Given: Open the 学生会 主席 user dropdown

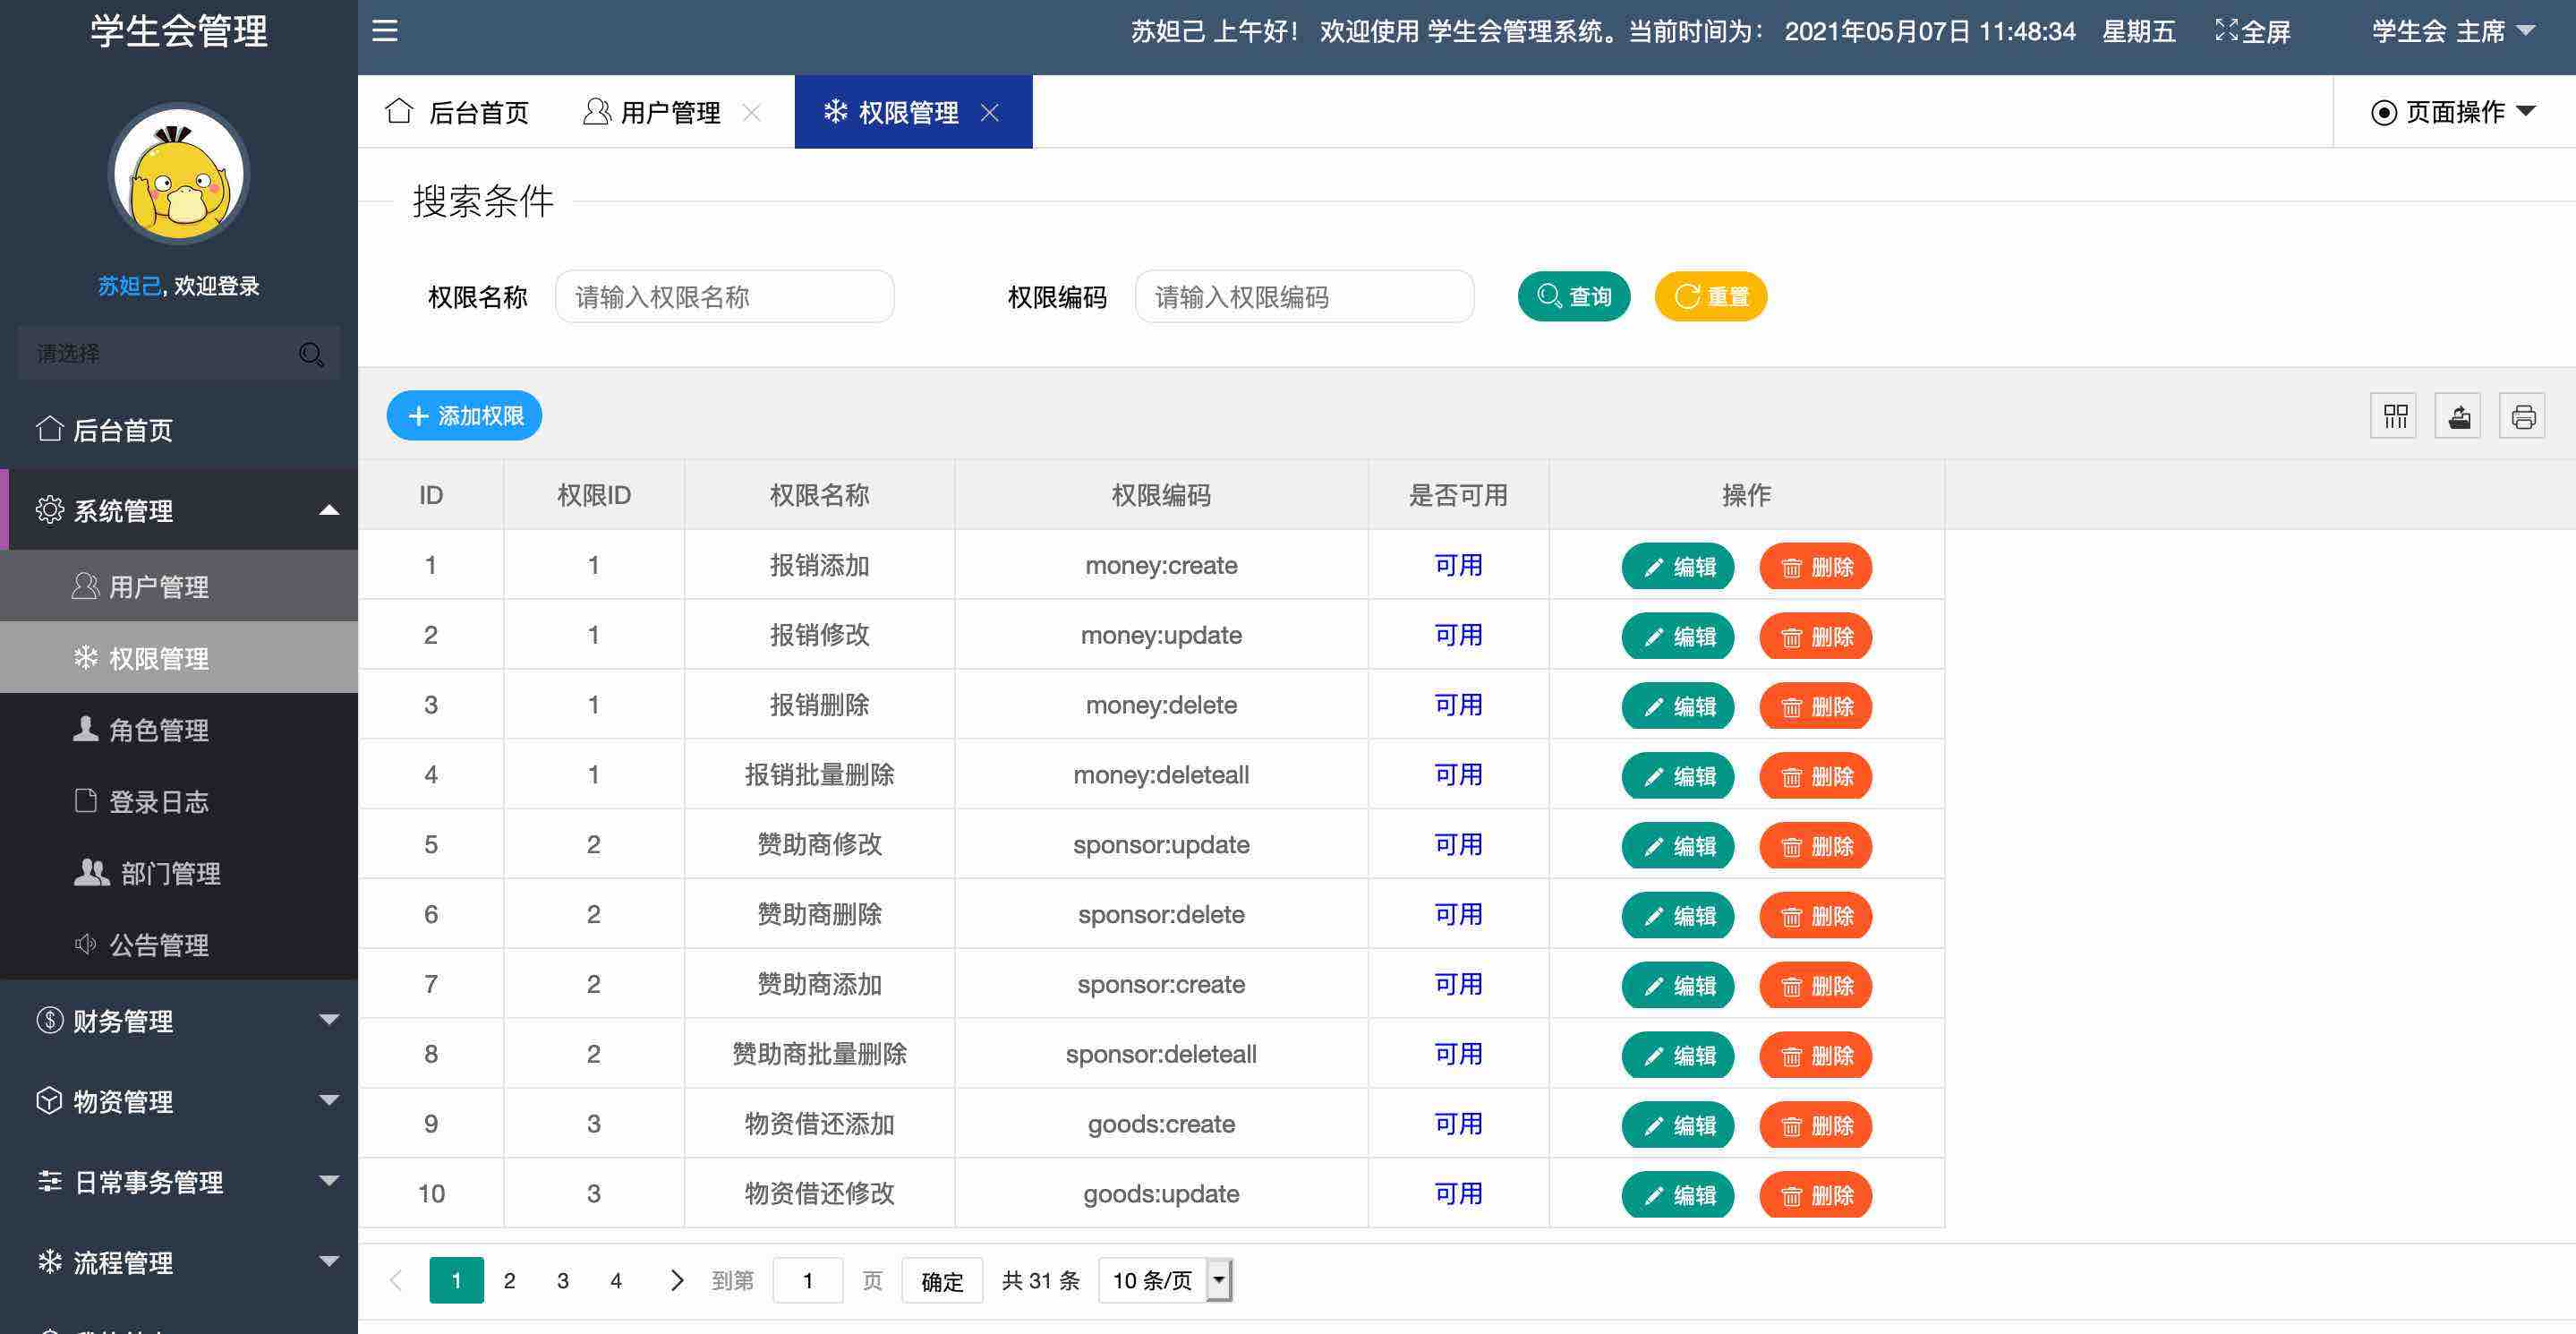Looking at the screenshot, I should (2453, 31).
